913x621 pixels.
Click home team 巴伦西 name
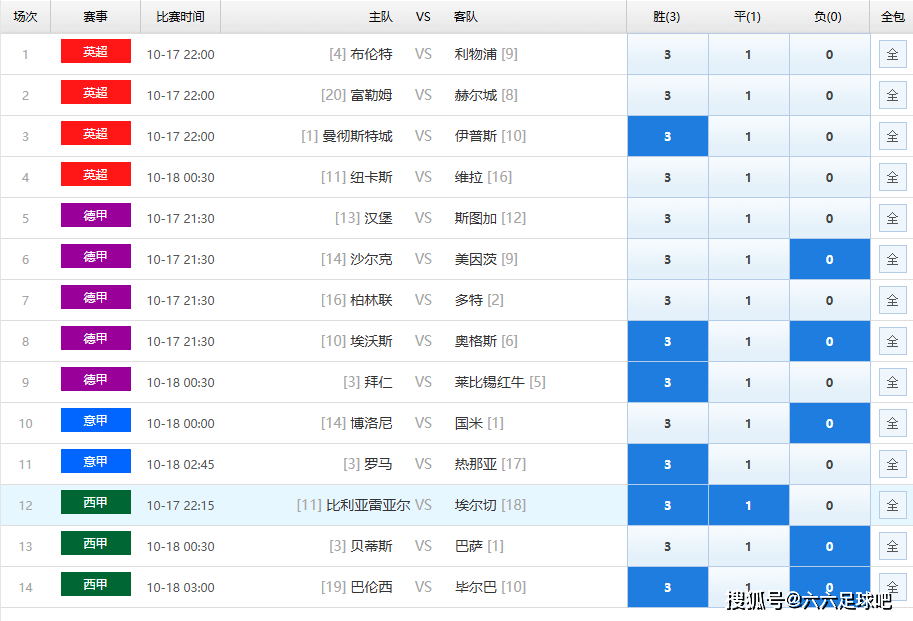[x=371, y=587]
